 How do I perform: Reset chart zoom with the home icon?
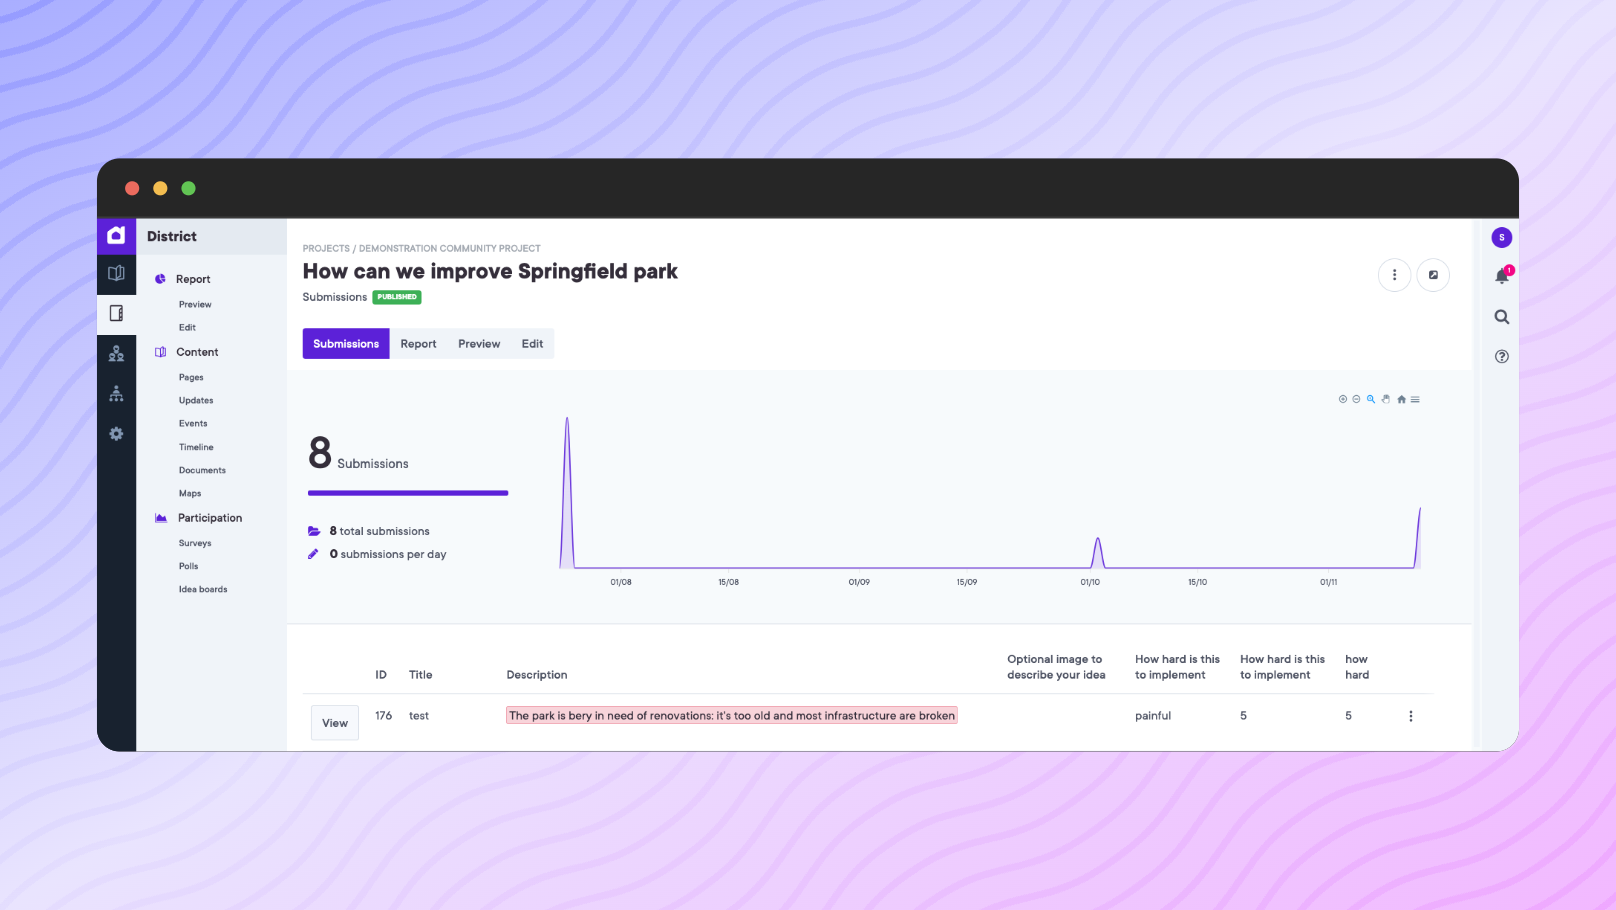coord(1401,399)
